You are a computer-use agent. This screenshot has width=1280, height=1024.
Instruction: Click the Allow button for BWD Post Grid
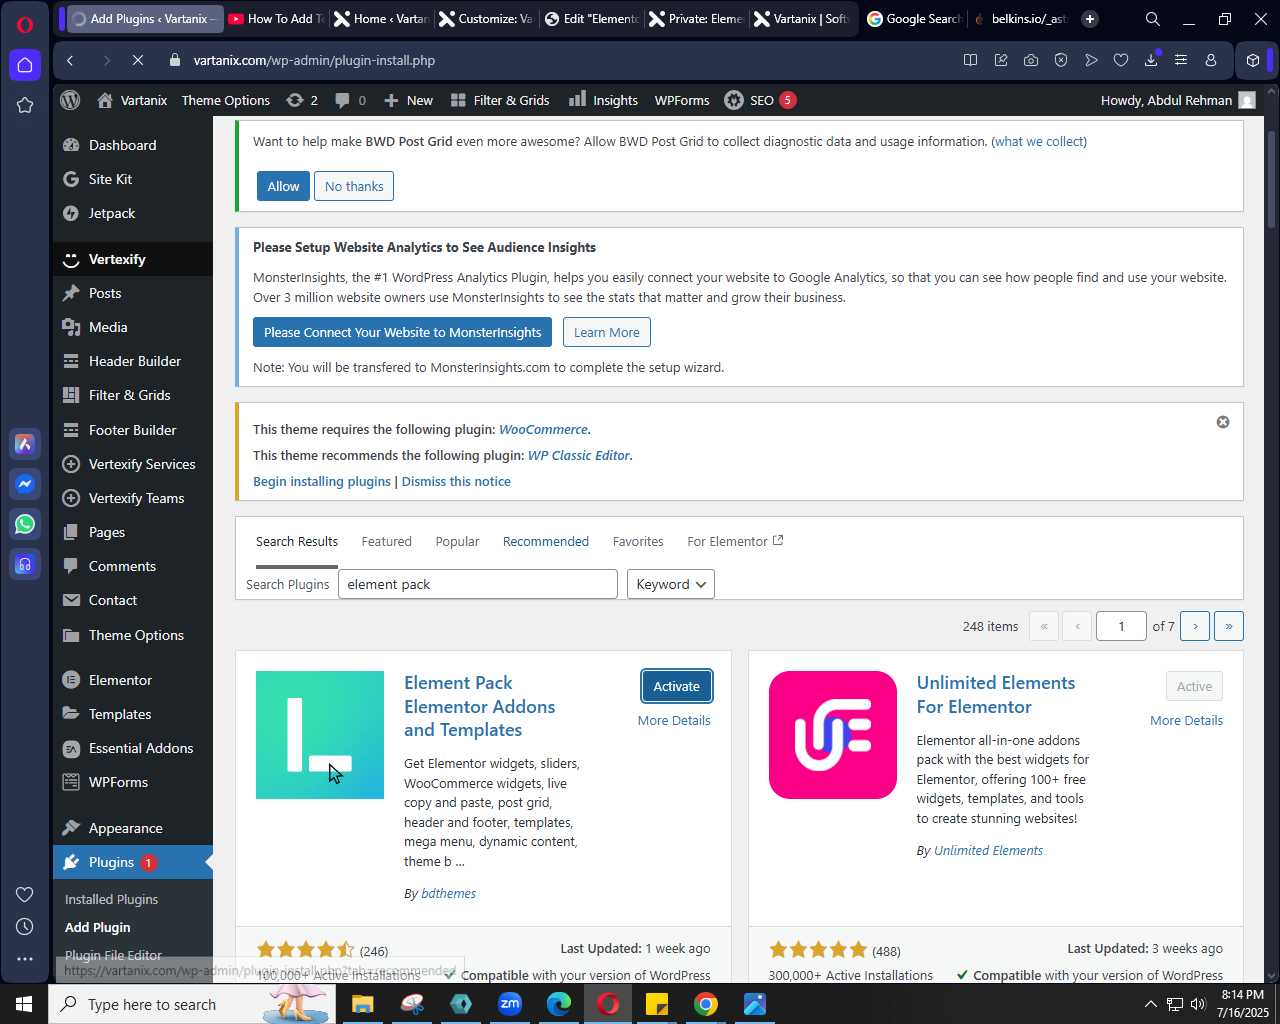click(x=283, y=186)
